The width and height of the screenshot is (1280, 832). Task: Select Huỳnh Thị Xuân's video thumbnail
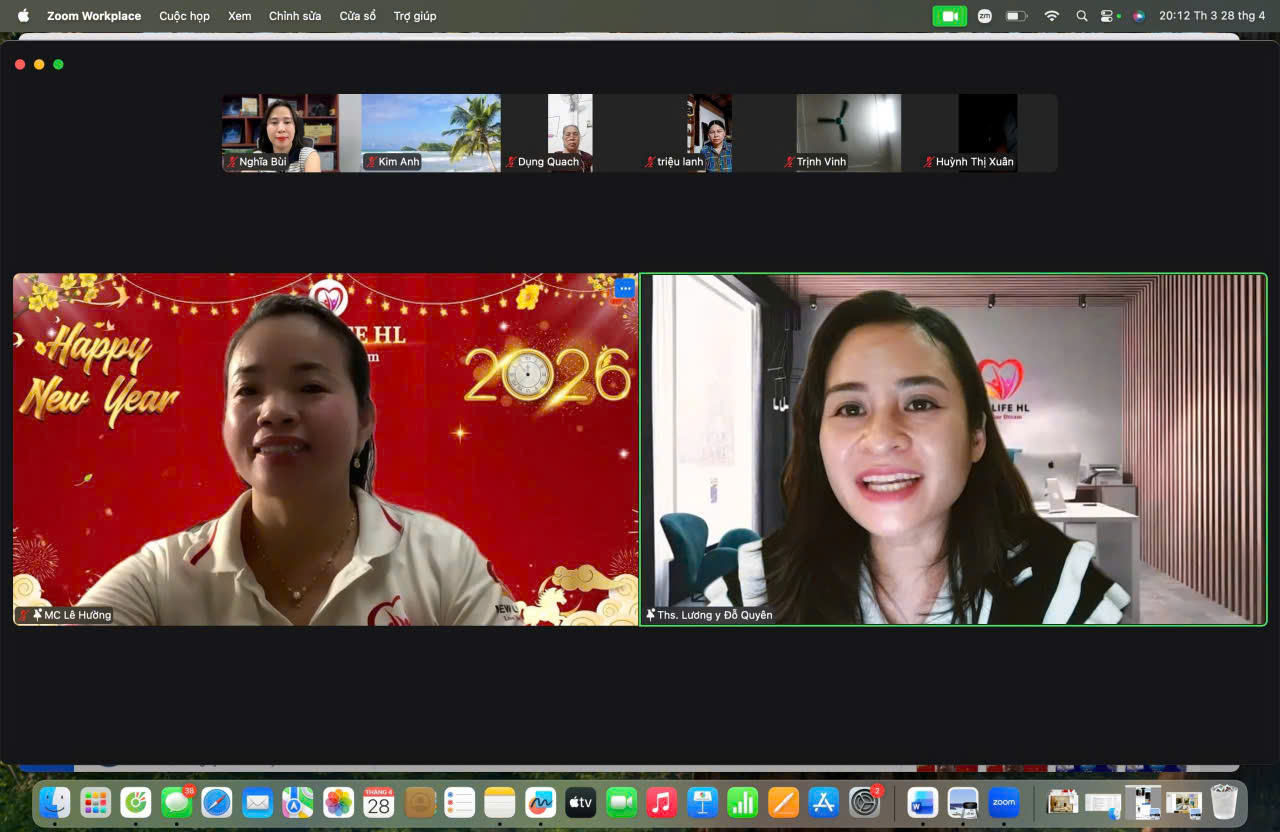[988, 133]
